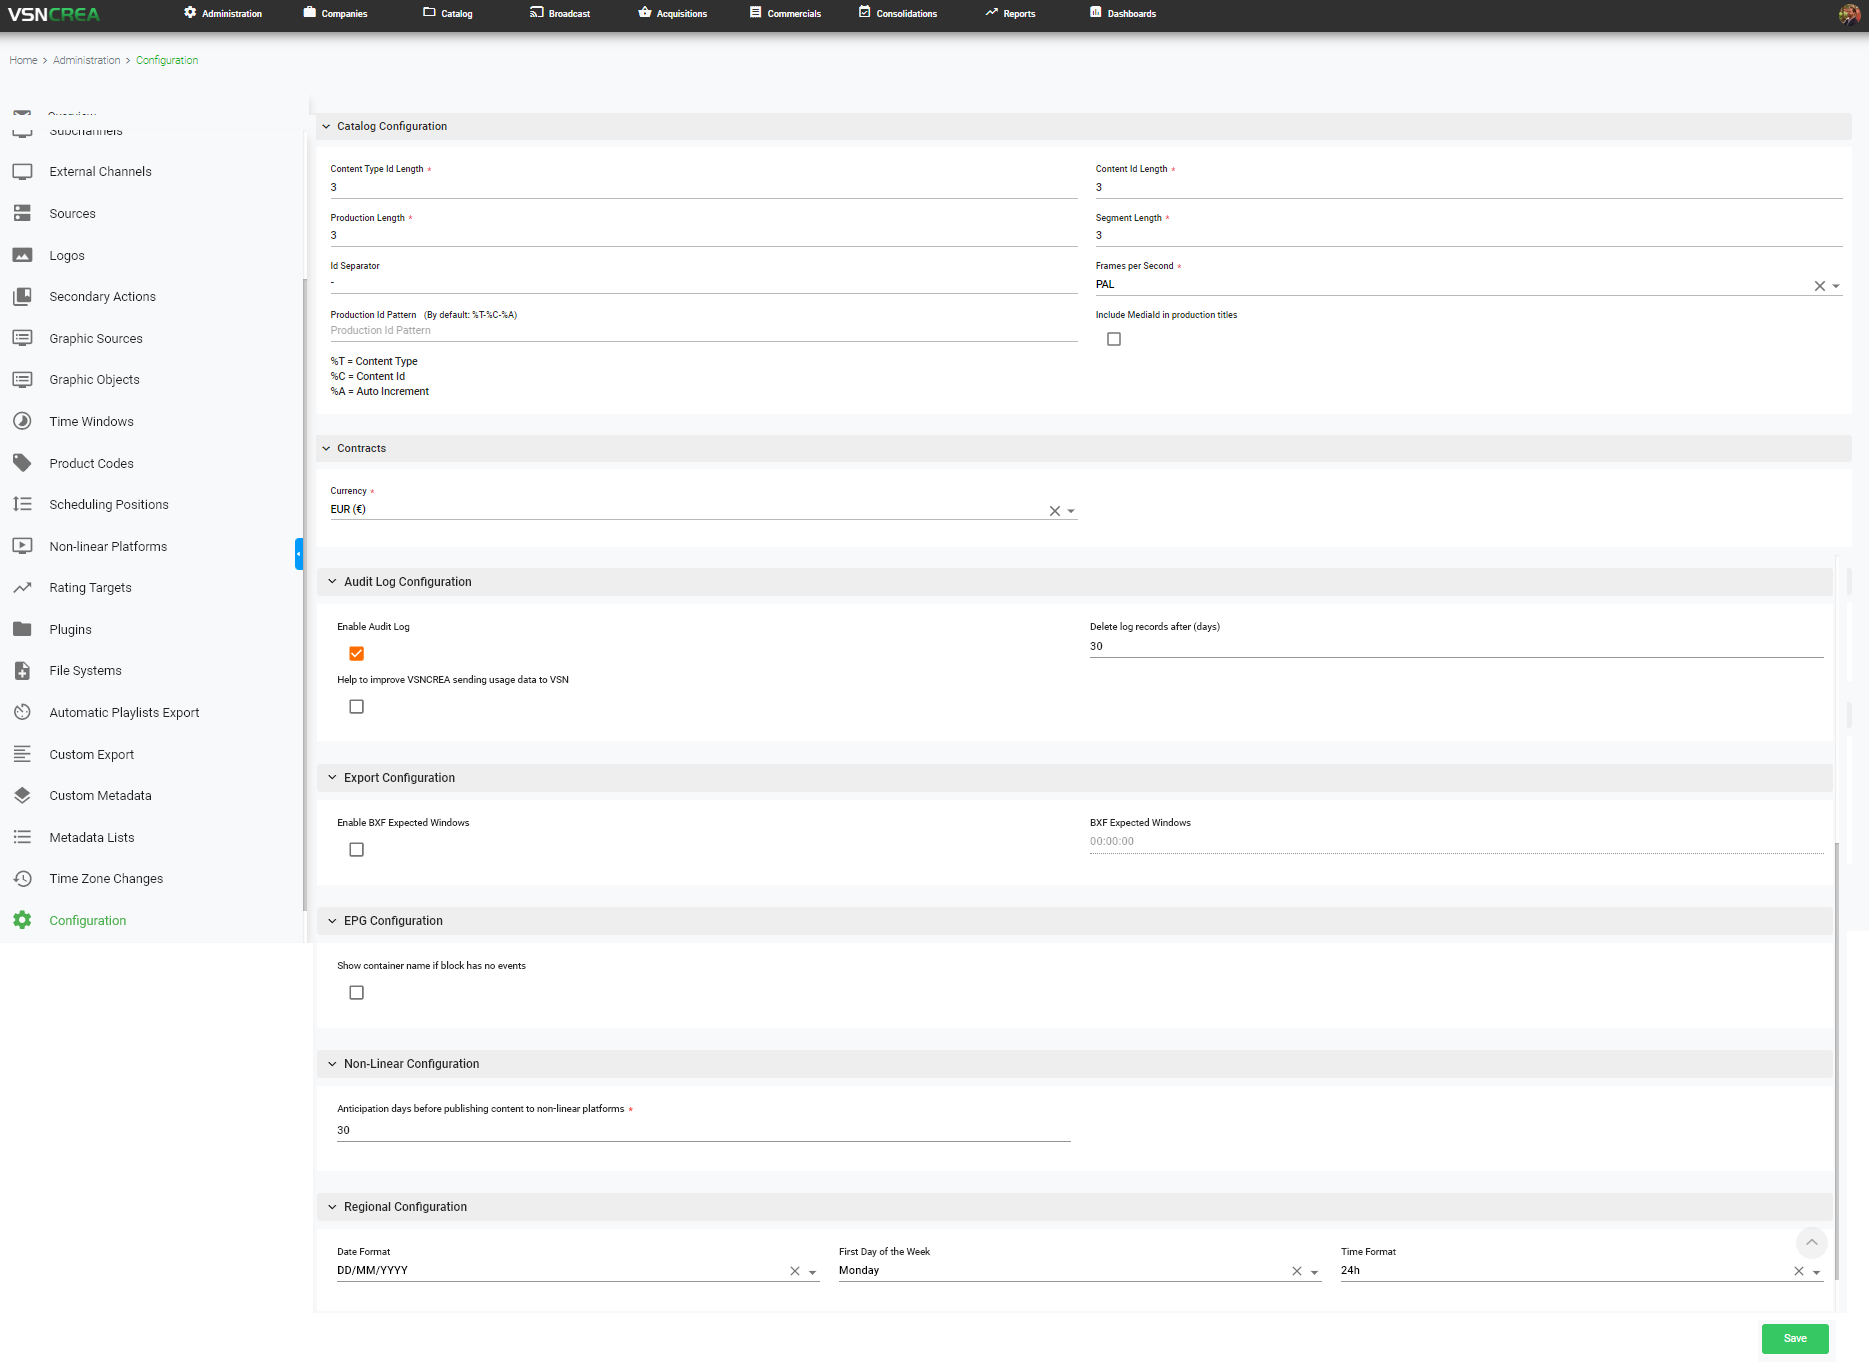This screenshot has width=1869, height=1368.
Task: Go to Administration breadcrumb link
Action: point(86,61)
